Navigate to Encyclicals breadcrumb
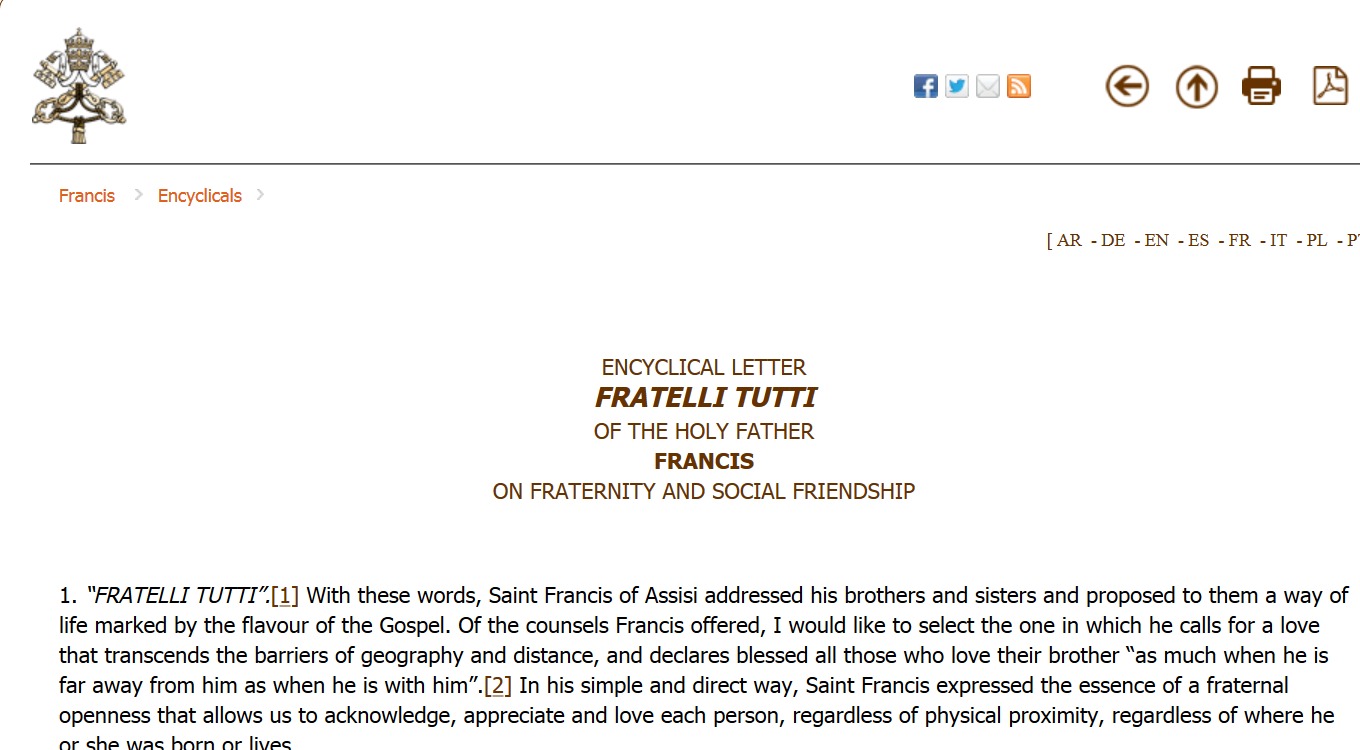 click(x=200, y=196)
